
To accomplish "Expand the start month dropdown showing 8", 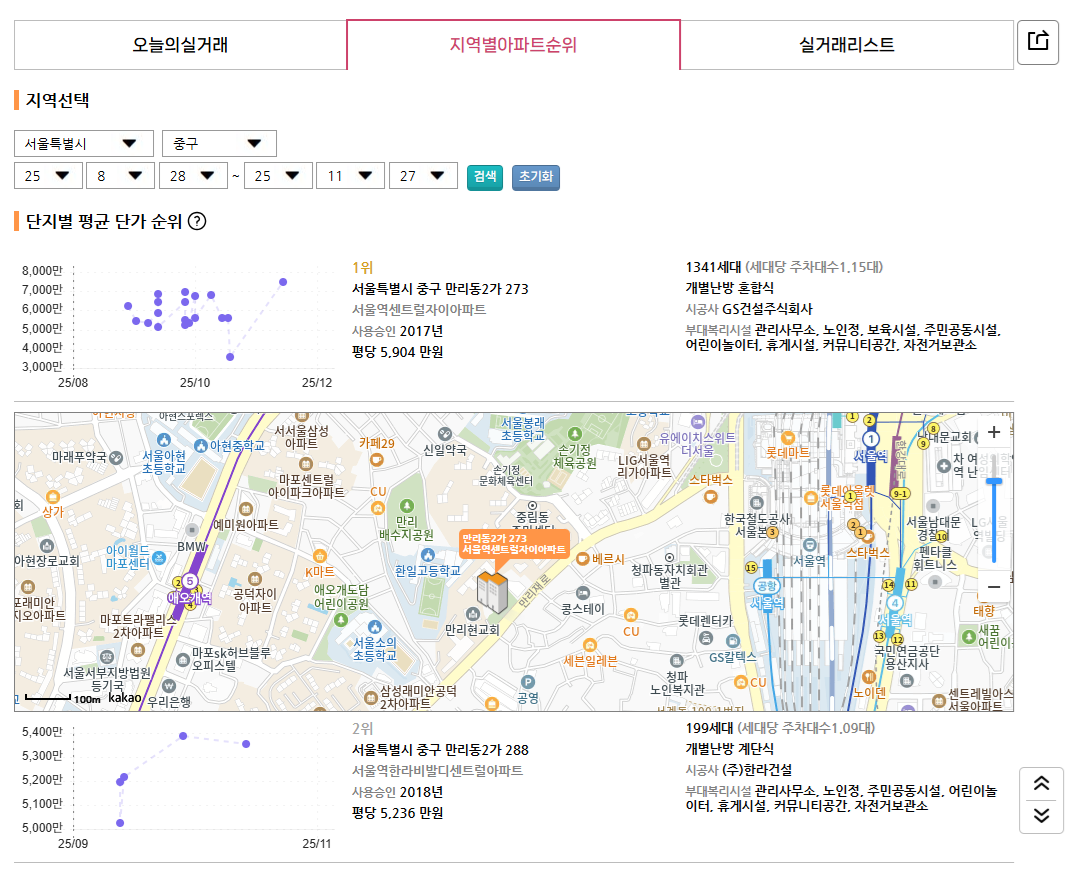I will tap(119, 176).
